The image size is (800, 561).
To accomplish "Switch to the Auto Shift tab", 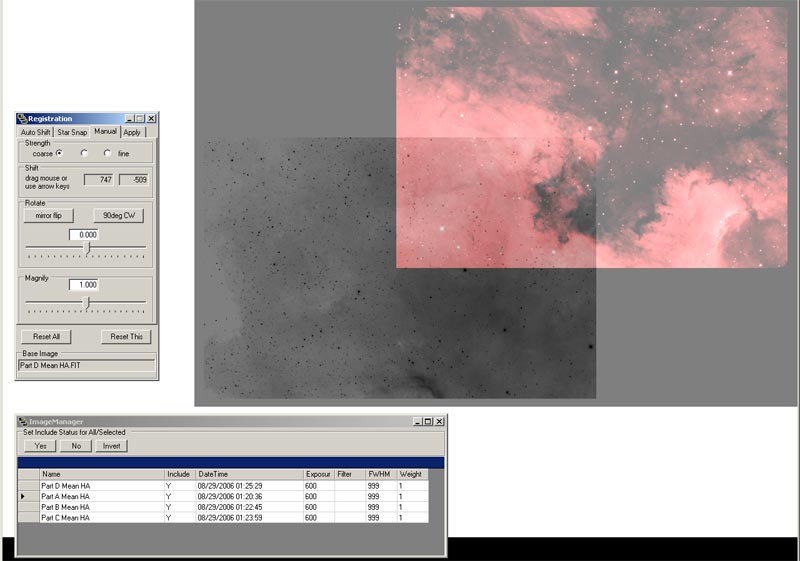I will coord(36,132).
